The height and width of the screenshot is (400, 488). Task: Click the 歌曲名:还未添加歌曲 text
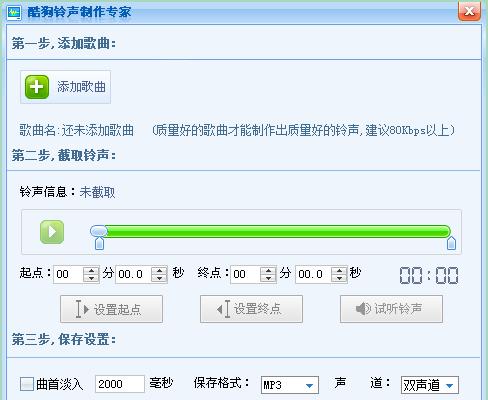pos(76,130)
